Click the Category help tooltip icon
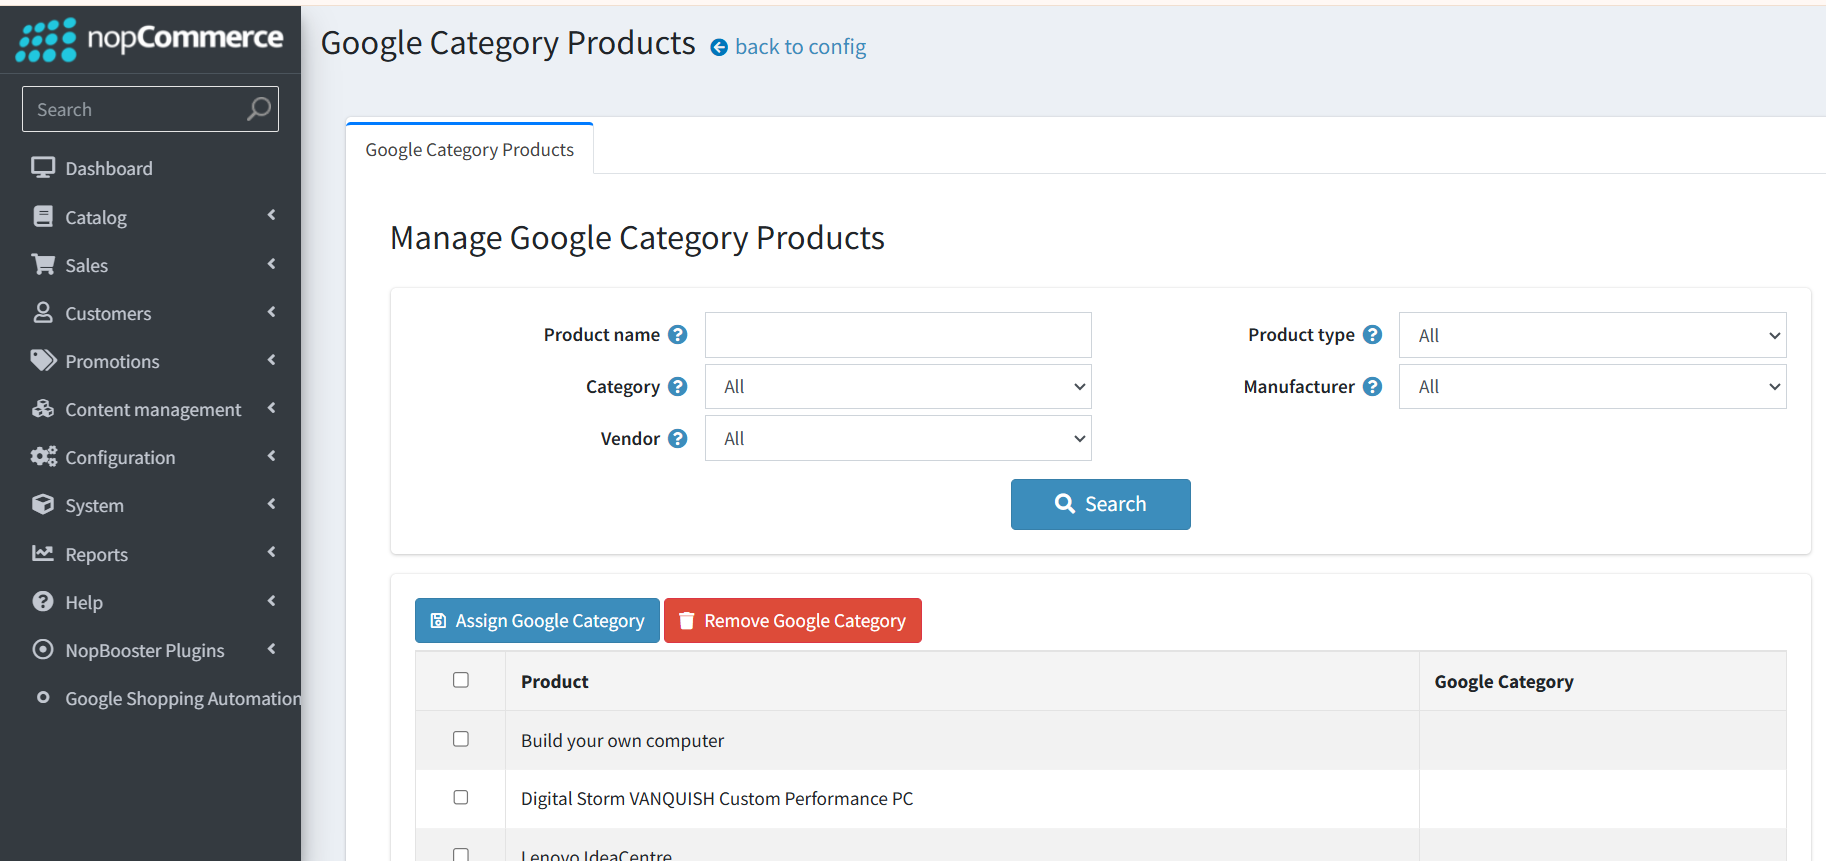 (678, 386)
